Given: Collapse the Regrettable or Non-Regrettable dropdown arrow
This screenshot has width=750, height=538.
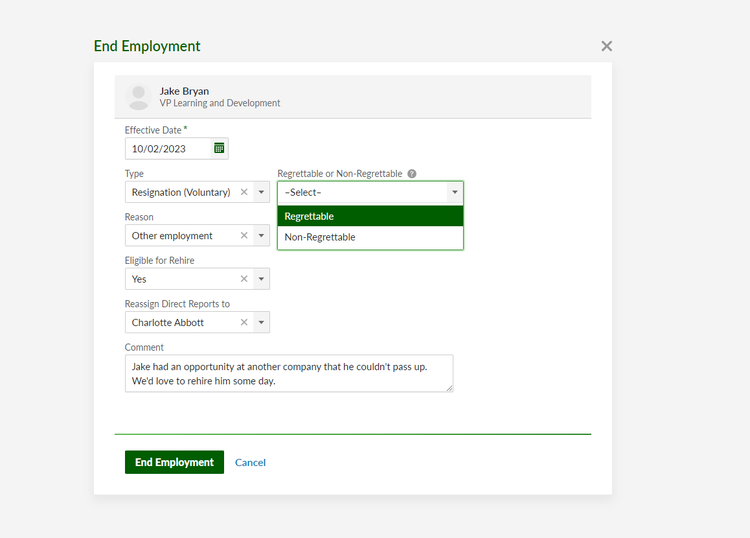Looking at the screenshot, I should pos(454,192).
